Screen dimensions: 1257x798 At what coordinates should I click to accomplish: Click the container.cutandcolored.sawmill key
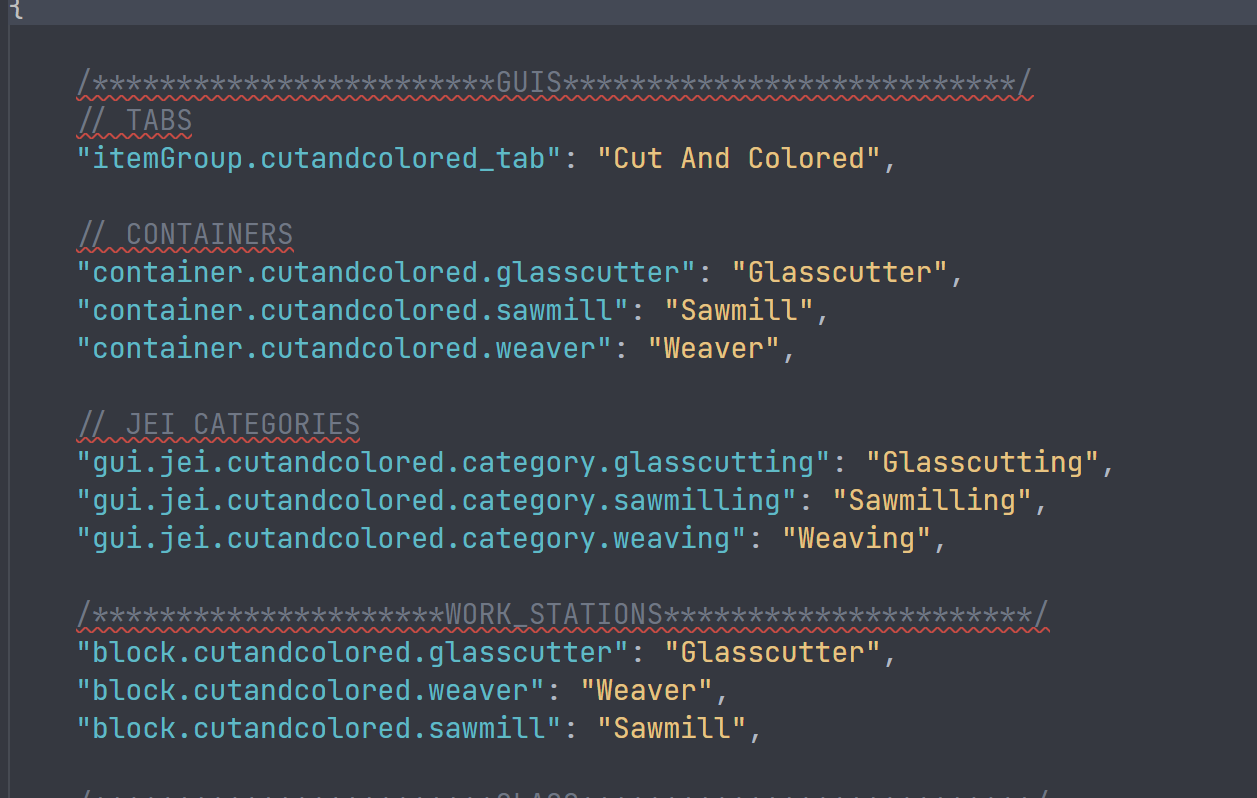tap(352, 310)
